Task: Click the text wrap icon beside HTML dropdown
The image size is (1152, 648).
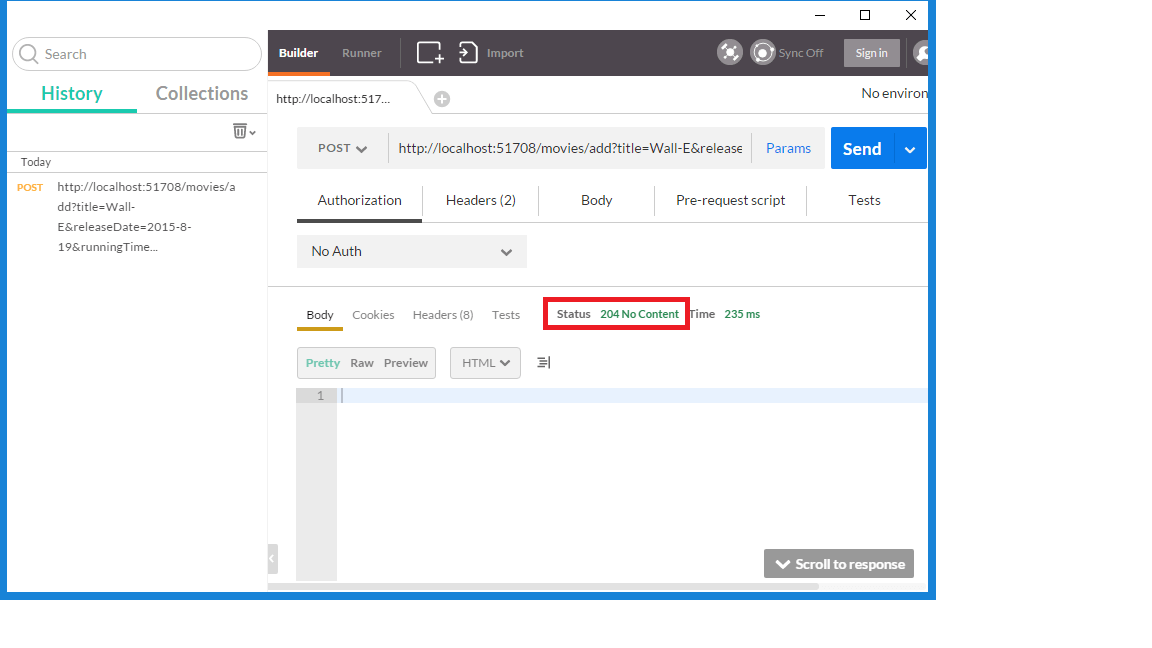Action: pos(543,362)
